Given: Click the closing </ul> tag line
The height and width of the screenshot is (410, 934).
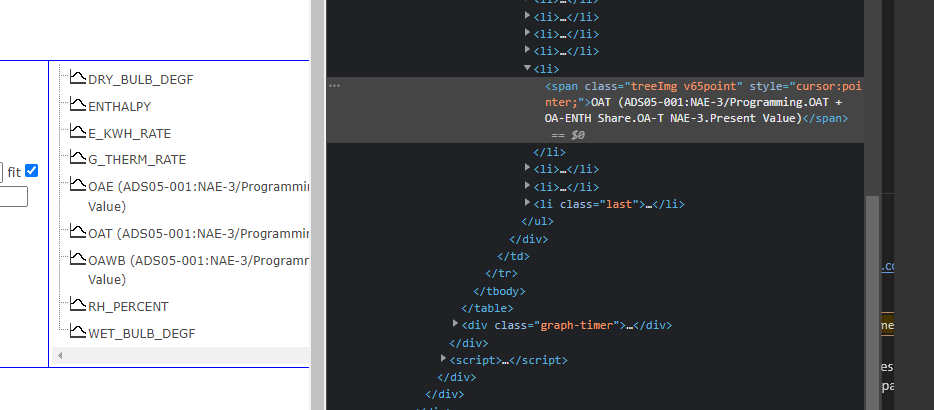Looking at the screenshot, I should point(538,222).
